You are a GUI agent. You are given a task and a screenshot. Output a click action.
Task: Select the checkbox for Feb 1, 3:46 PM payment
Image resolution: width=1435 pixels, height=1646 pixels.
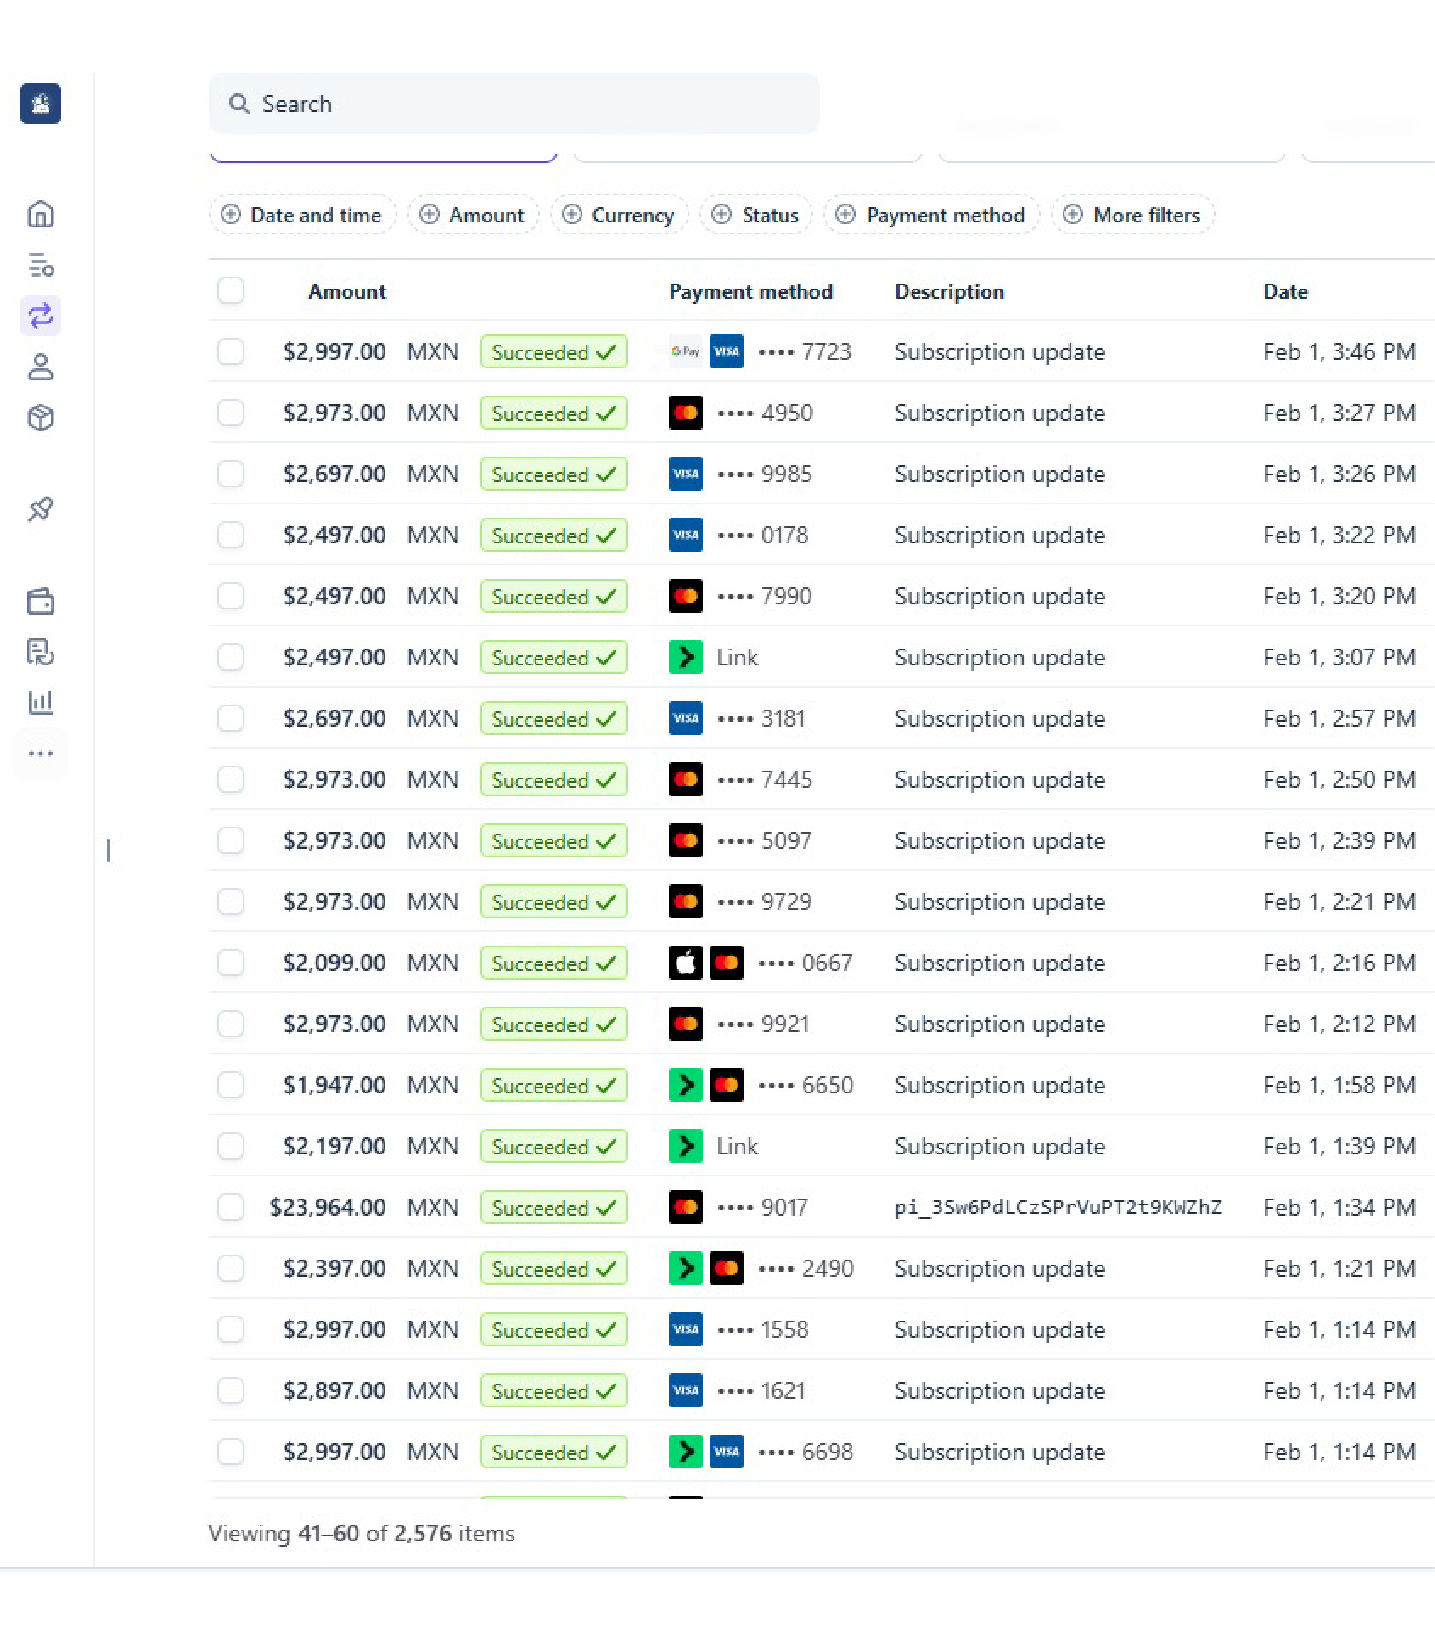point(231,351)
